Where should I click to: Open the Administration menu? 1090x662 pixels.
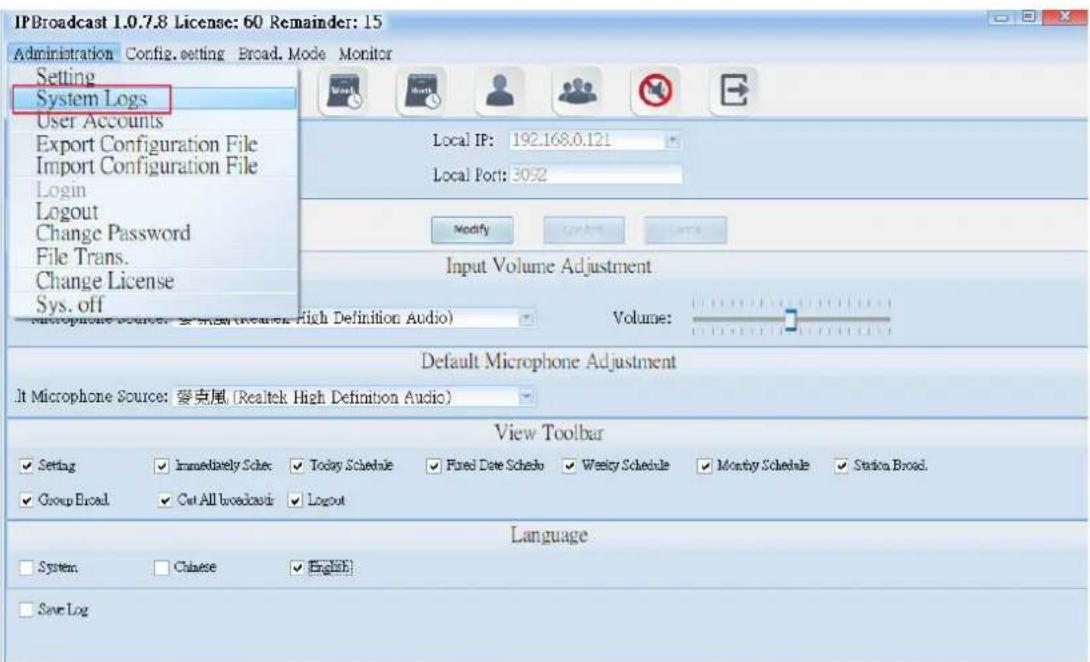pos(63,54)
